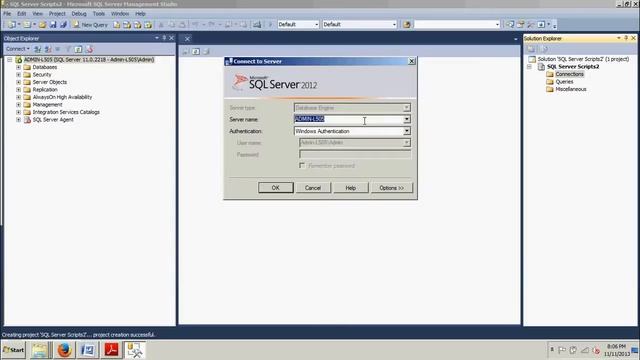Open the Window menu
640x360 pixels.
[x=120, y=13]
